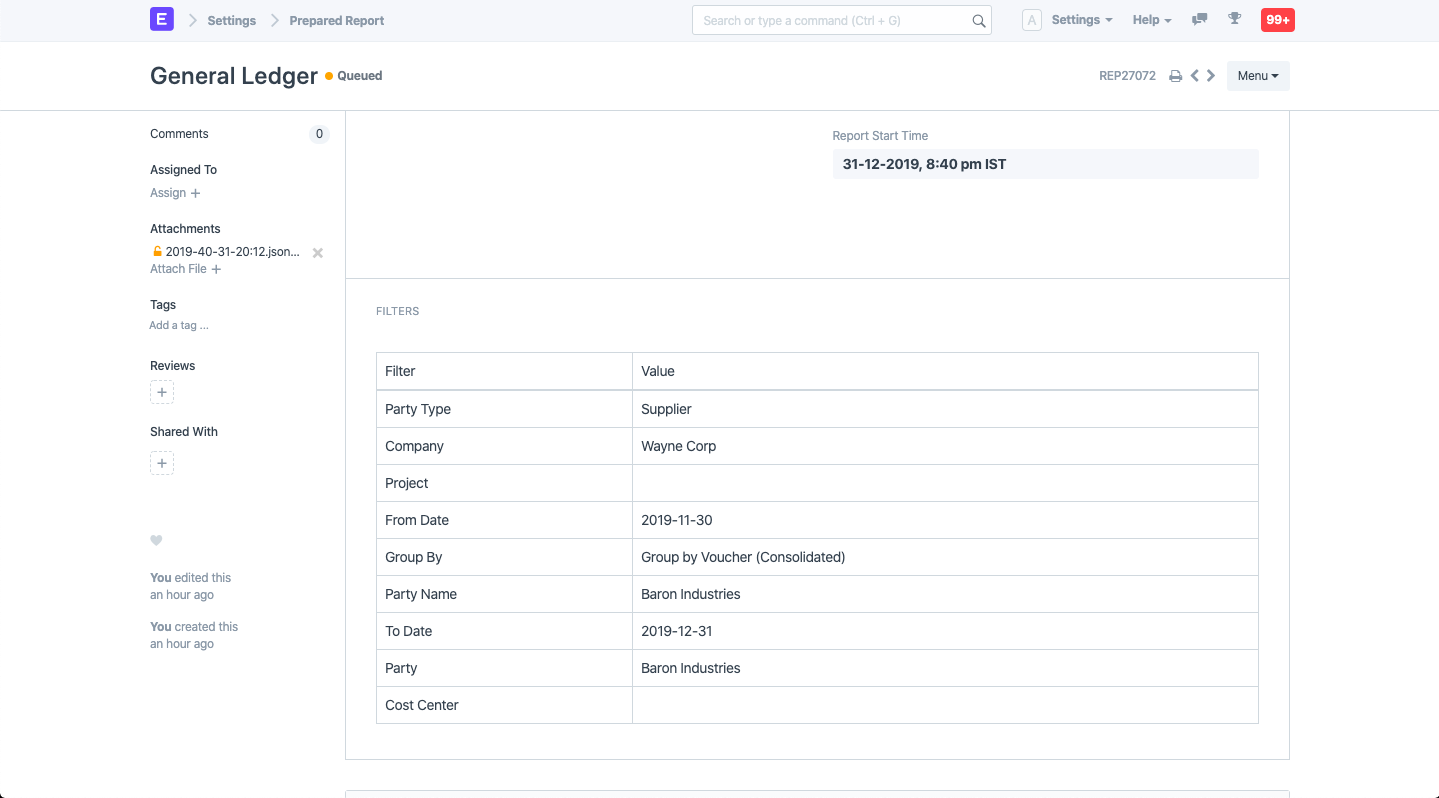Remove the attached JSON file

pyautogui.click(x=317, y=253)
